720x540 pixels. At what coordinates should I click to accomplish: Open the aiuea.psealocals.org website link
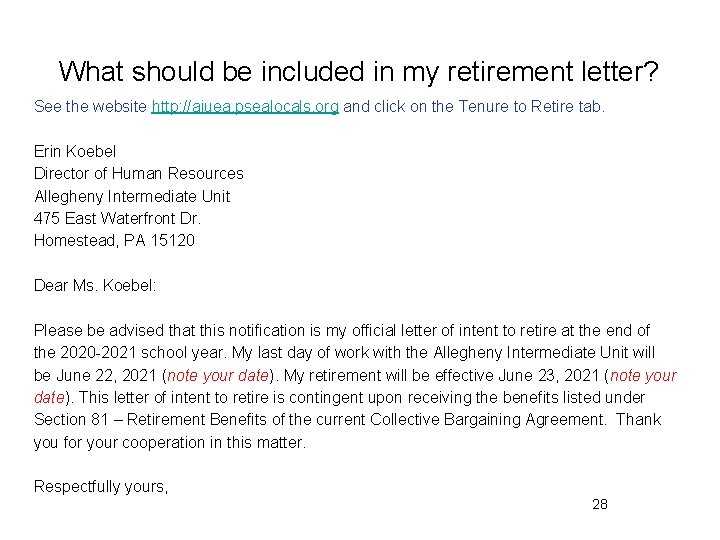245,105
